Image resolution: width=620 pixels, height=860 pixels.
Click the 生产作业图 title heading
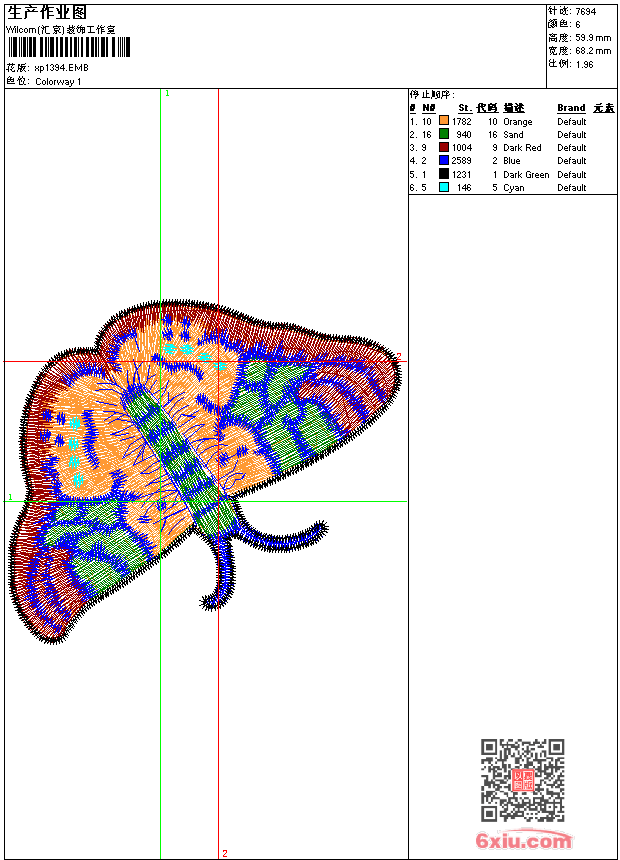tap(47, 12)
